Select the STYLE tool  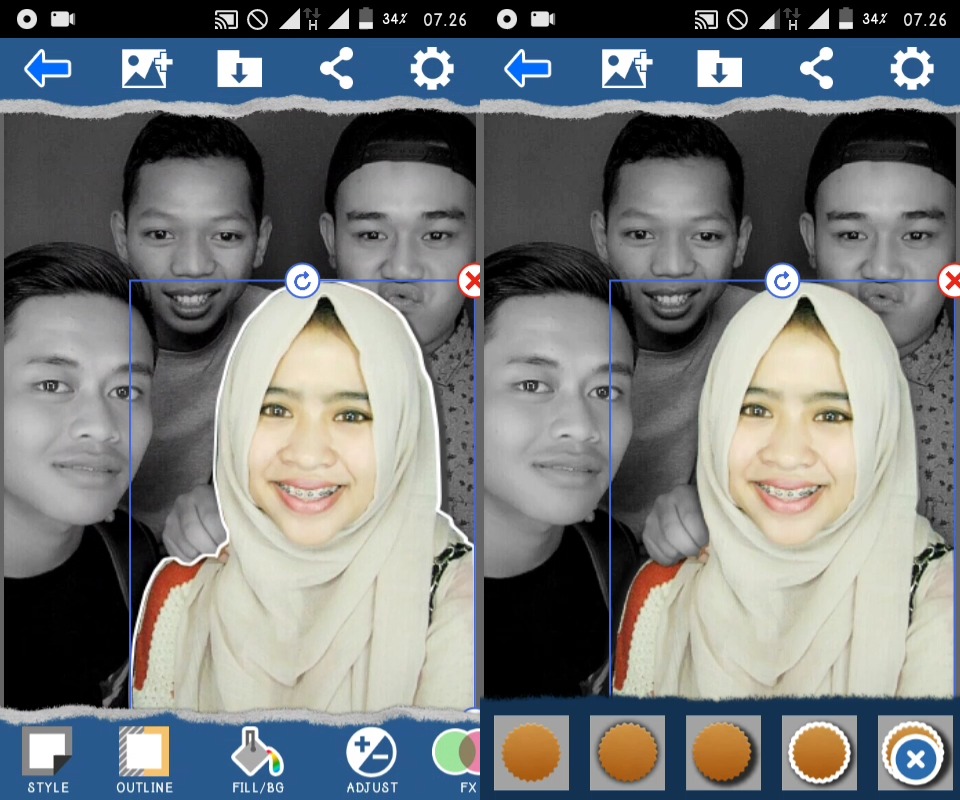click(47, 760)
